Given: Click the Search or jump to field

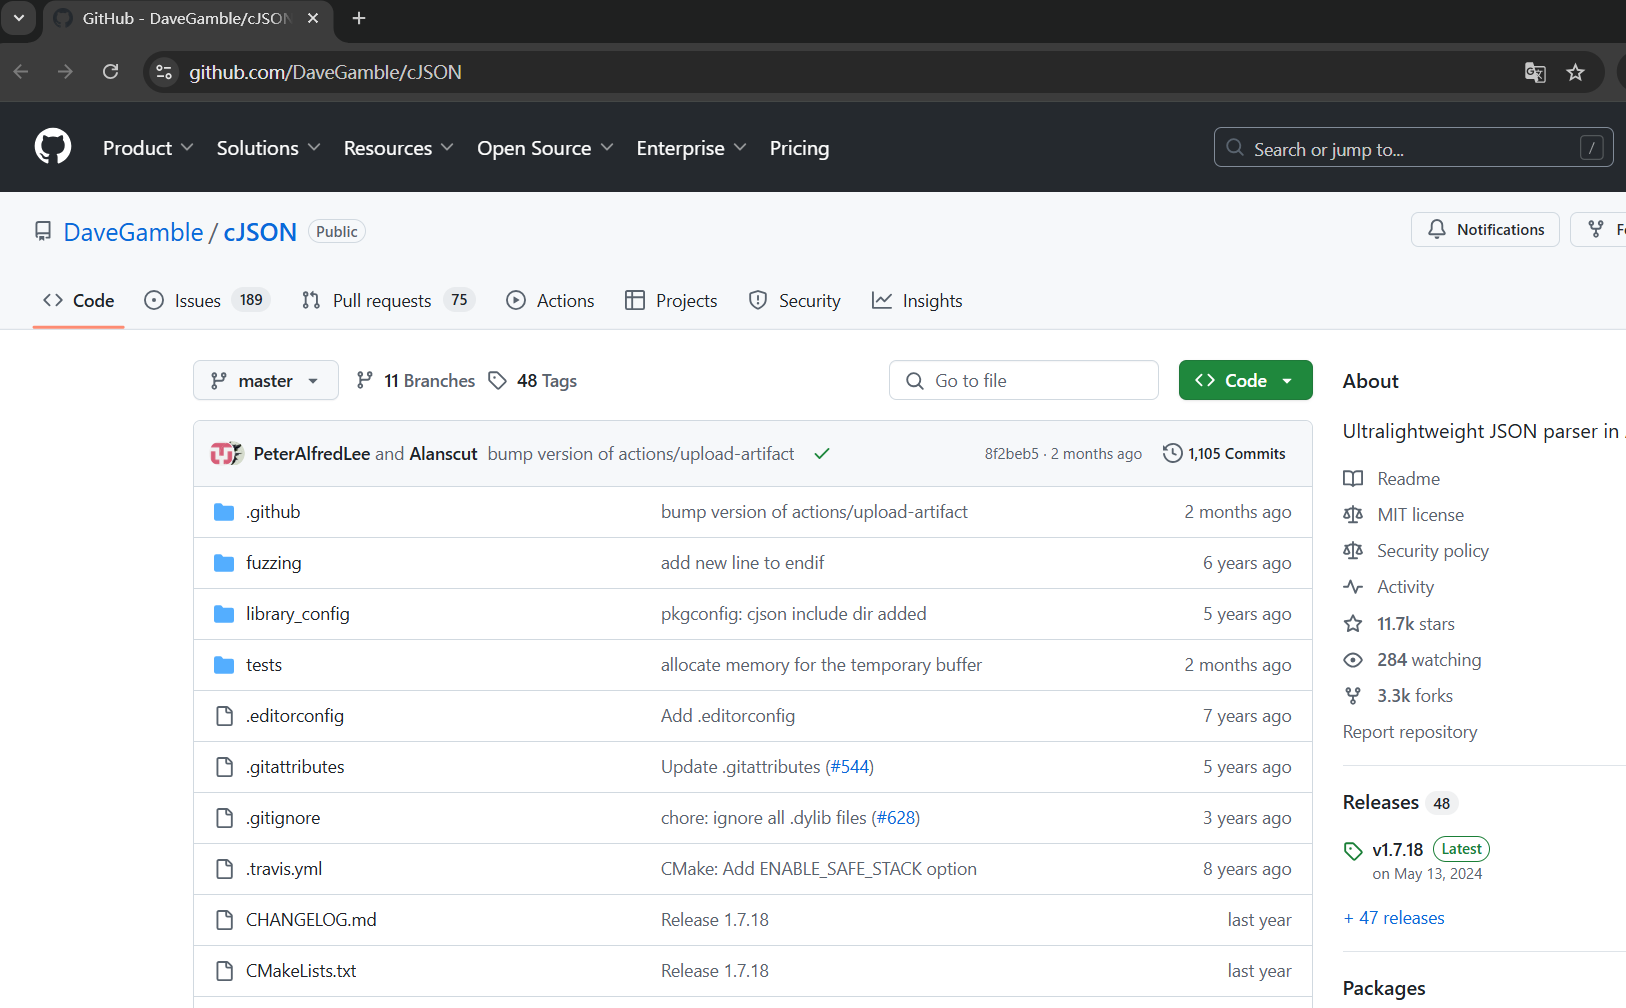Looking at the screenshot, I should 1413,147.
